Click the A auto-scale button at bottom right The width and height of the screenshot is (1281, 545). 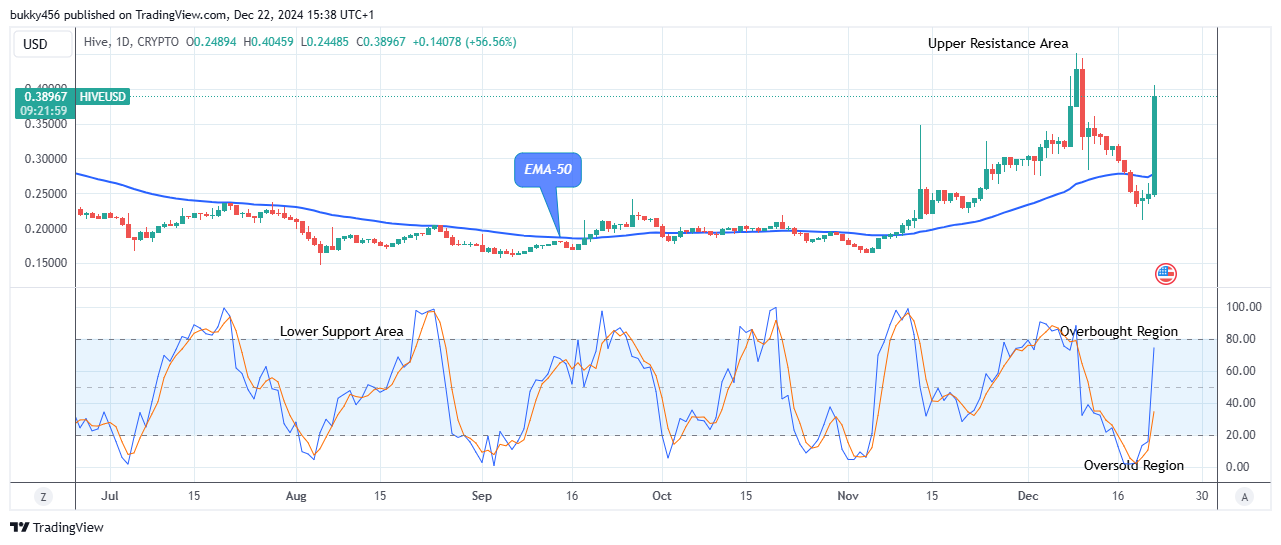(1243, 496)
